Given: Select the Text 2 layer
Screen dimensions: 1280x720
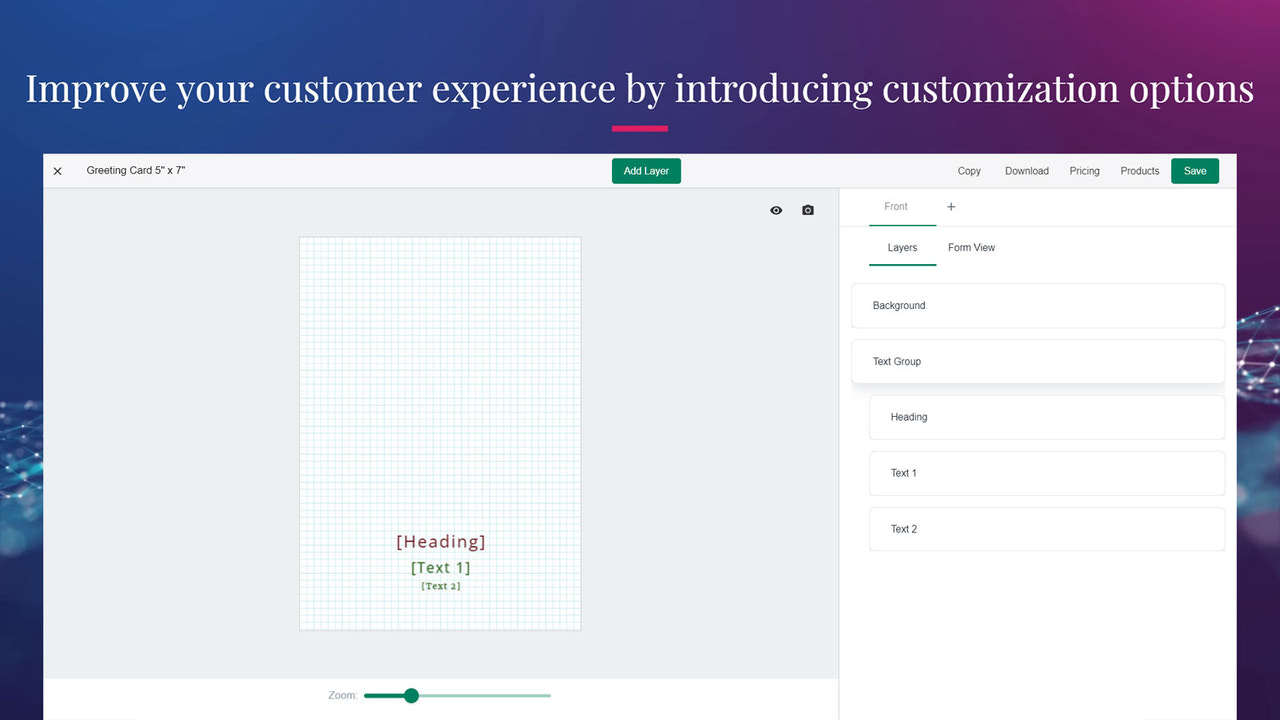Looking at the screenshot, I should pos(1046,529).
